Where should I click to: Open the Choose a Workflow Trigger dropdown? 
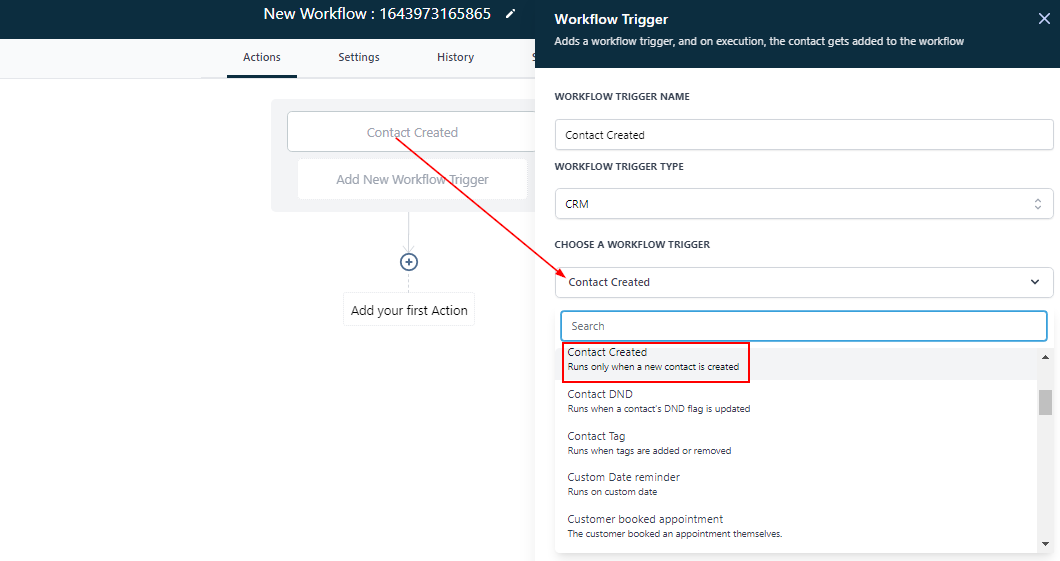pos(803,282)
